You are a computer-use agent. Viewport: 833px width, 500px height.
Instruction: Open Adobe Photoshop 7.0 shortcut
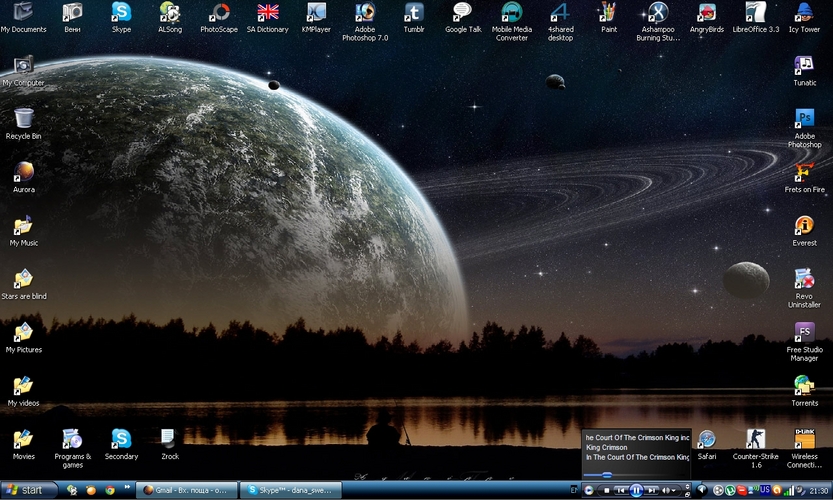pos(365,22)
